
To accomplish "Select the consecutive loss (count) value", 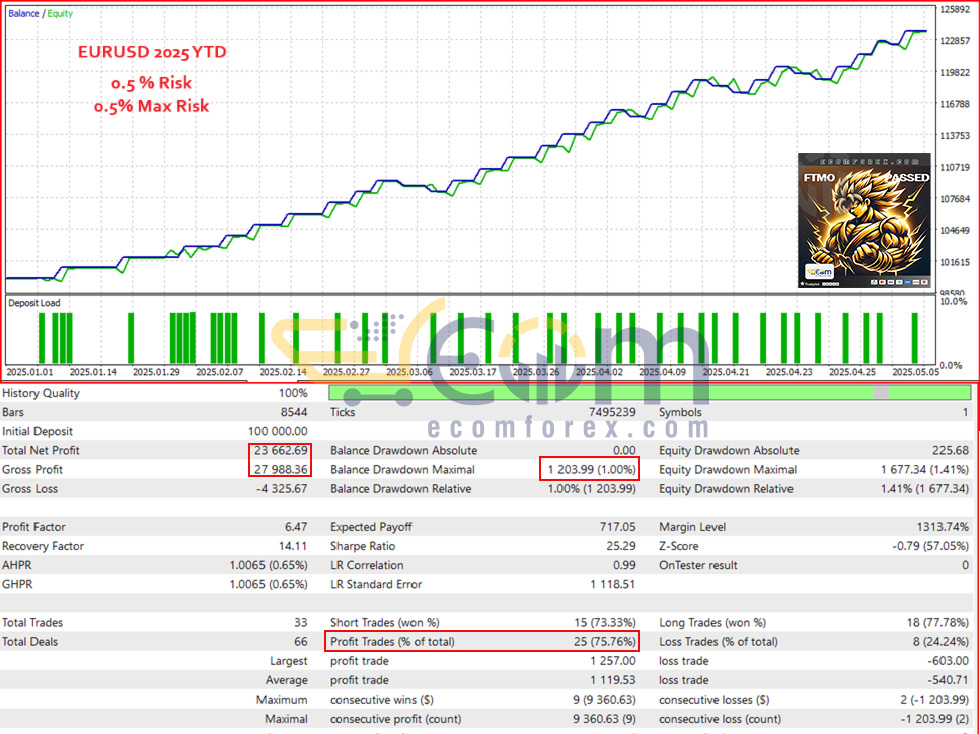I will click(x=935, y=719).
